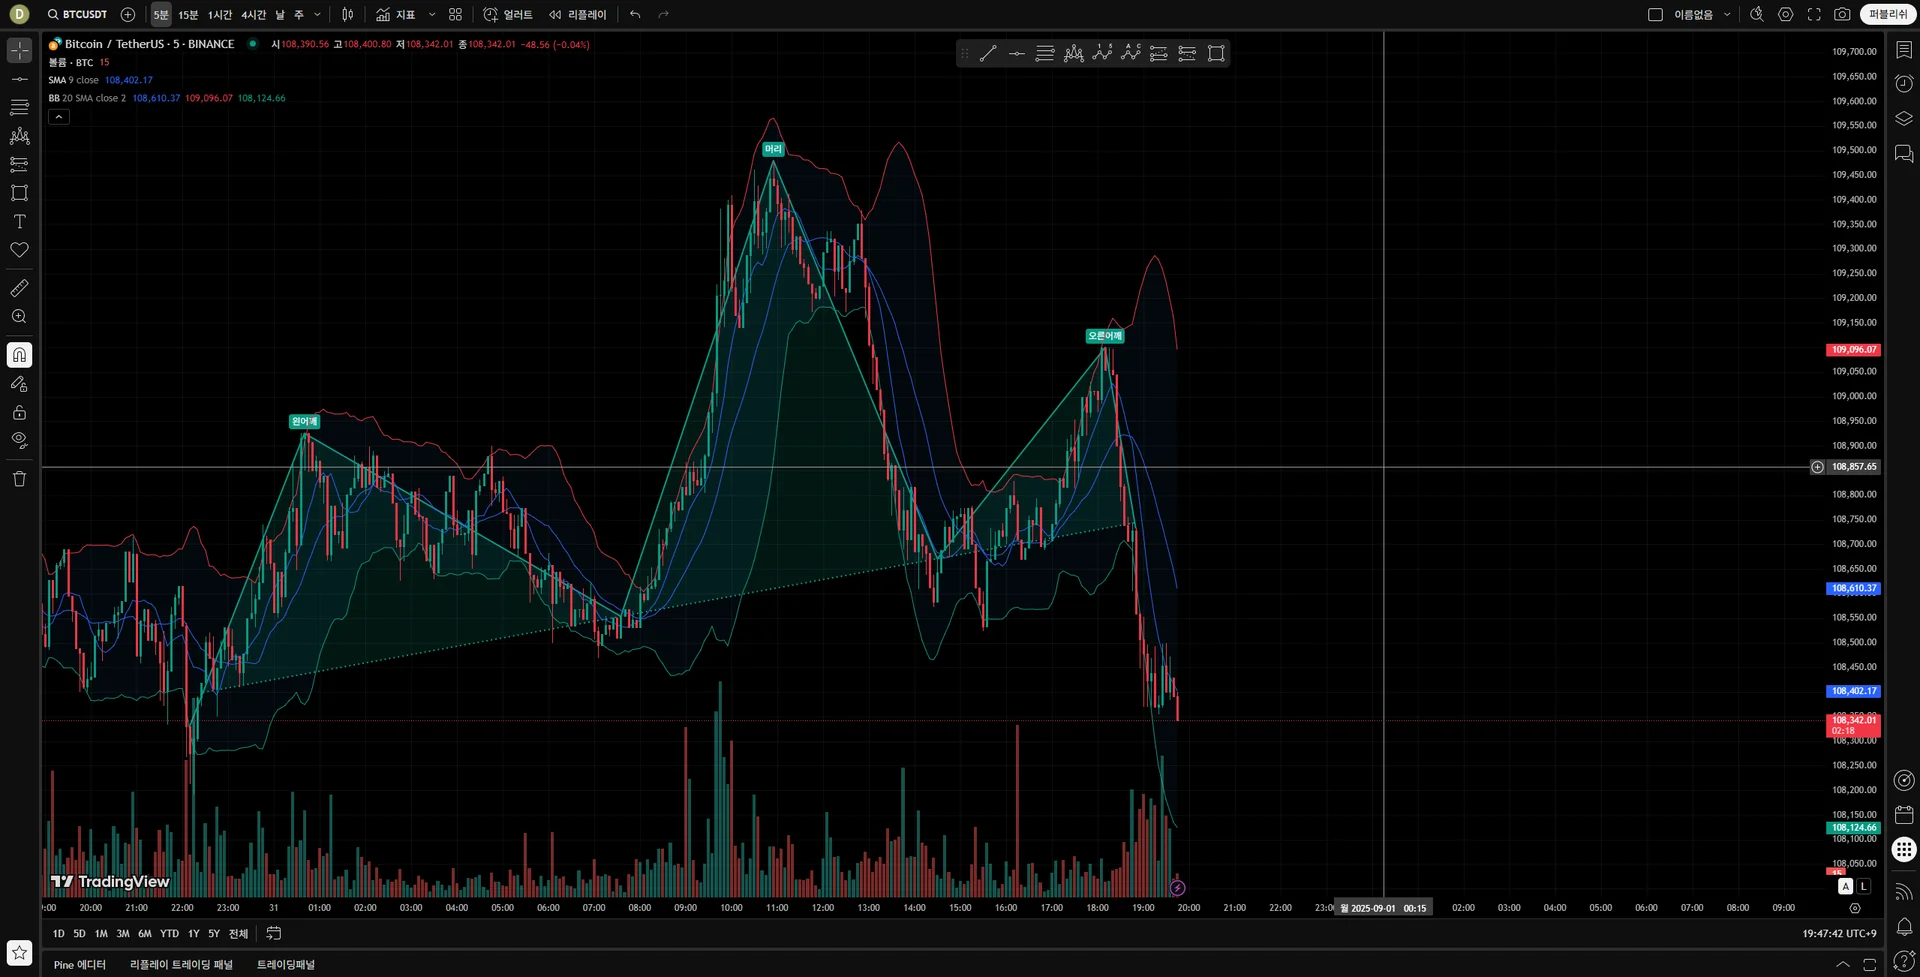Toggle lock all drawings
Viewport: 1920px width, 977px height.
click(19, 412)
